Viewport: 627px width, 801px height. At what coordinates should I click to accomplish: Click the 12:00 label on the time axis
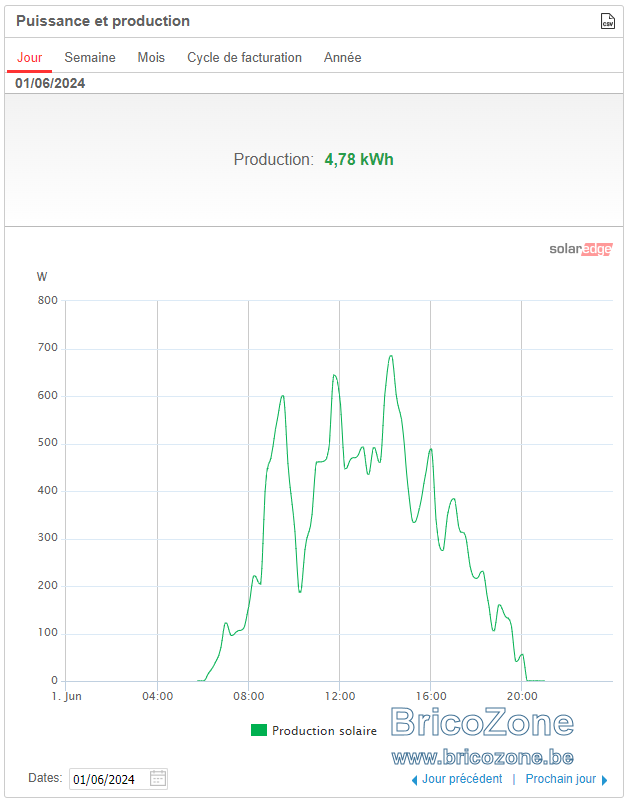coord(340,696)
